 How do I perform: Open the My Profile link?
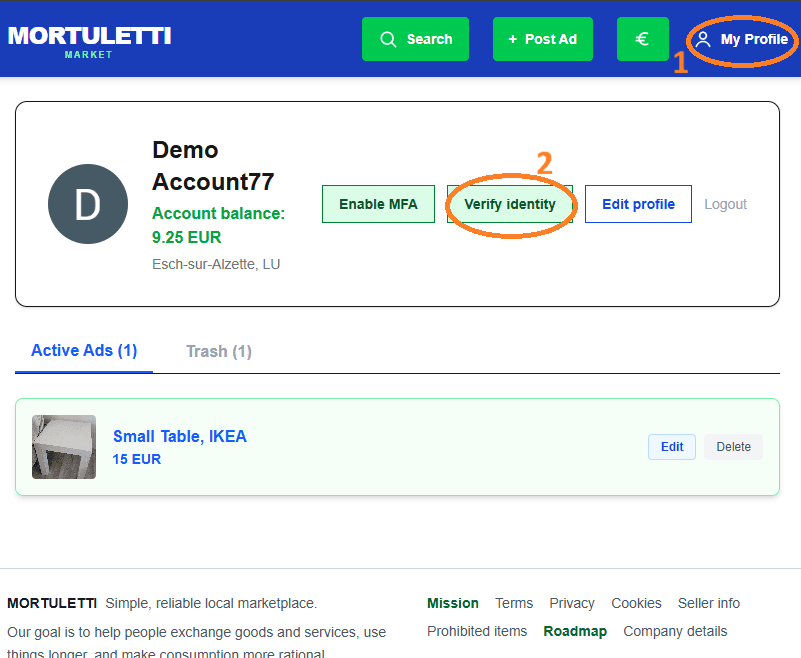(x=742, y=39)
